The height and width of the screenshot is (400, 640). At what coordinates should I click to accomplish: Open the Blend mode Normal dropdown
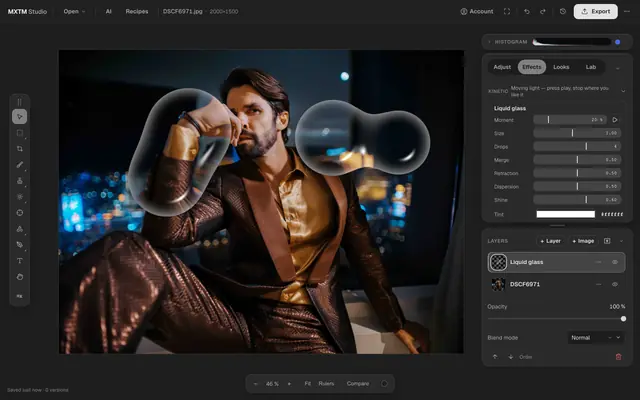(596, 338)
